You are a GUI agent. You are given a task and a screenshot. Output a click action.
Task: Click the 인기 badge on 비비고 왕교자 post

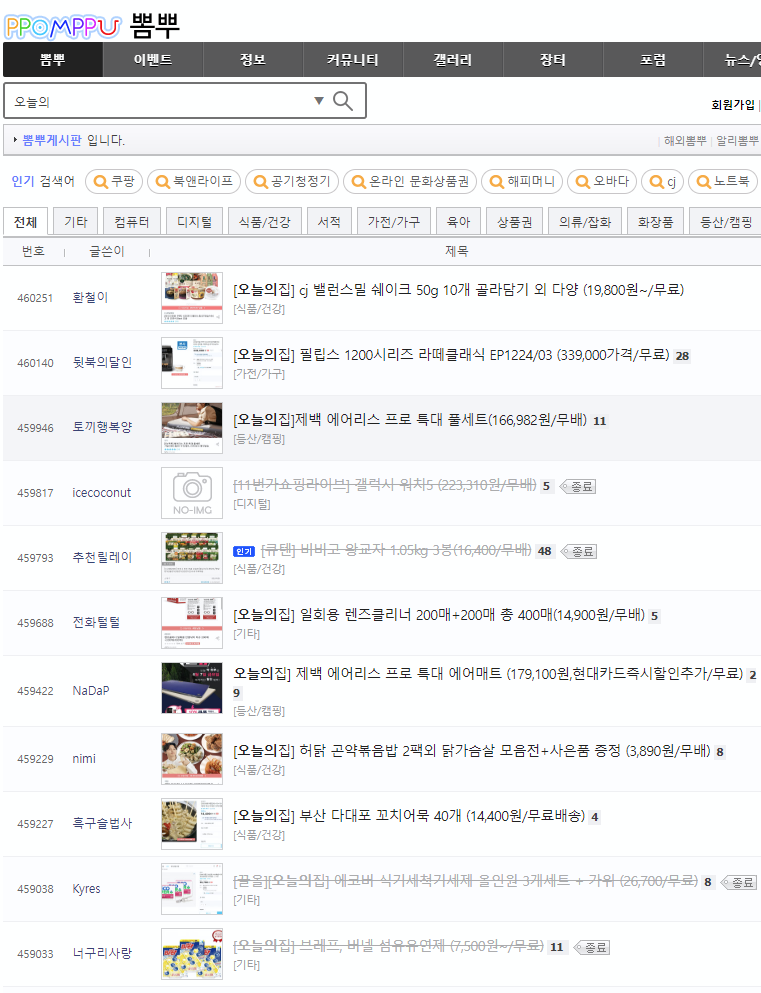click(244, 551)
